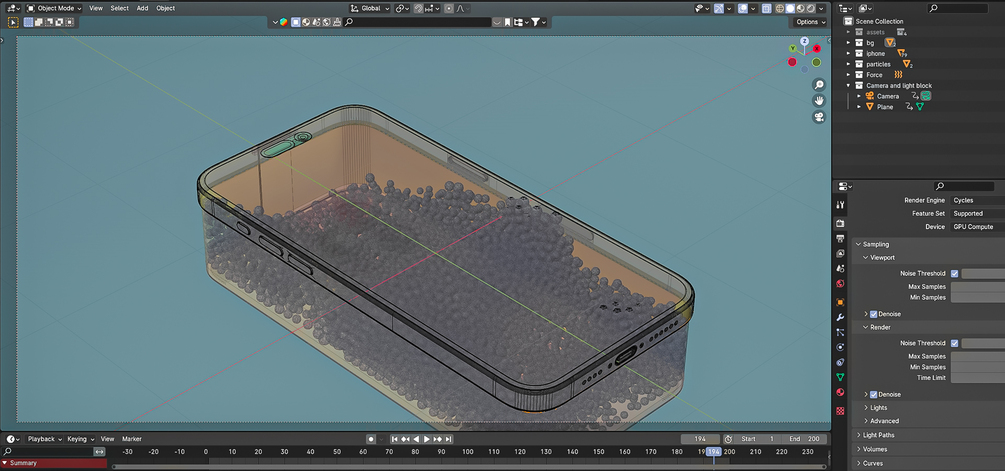Image resolution: width=1005 pixels, height=471 pixels.
Task: Open the Render properties tab
Action: [840, 223]
